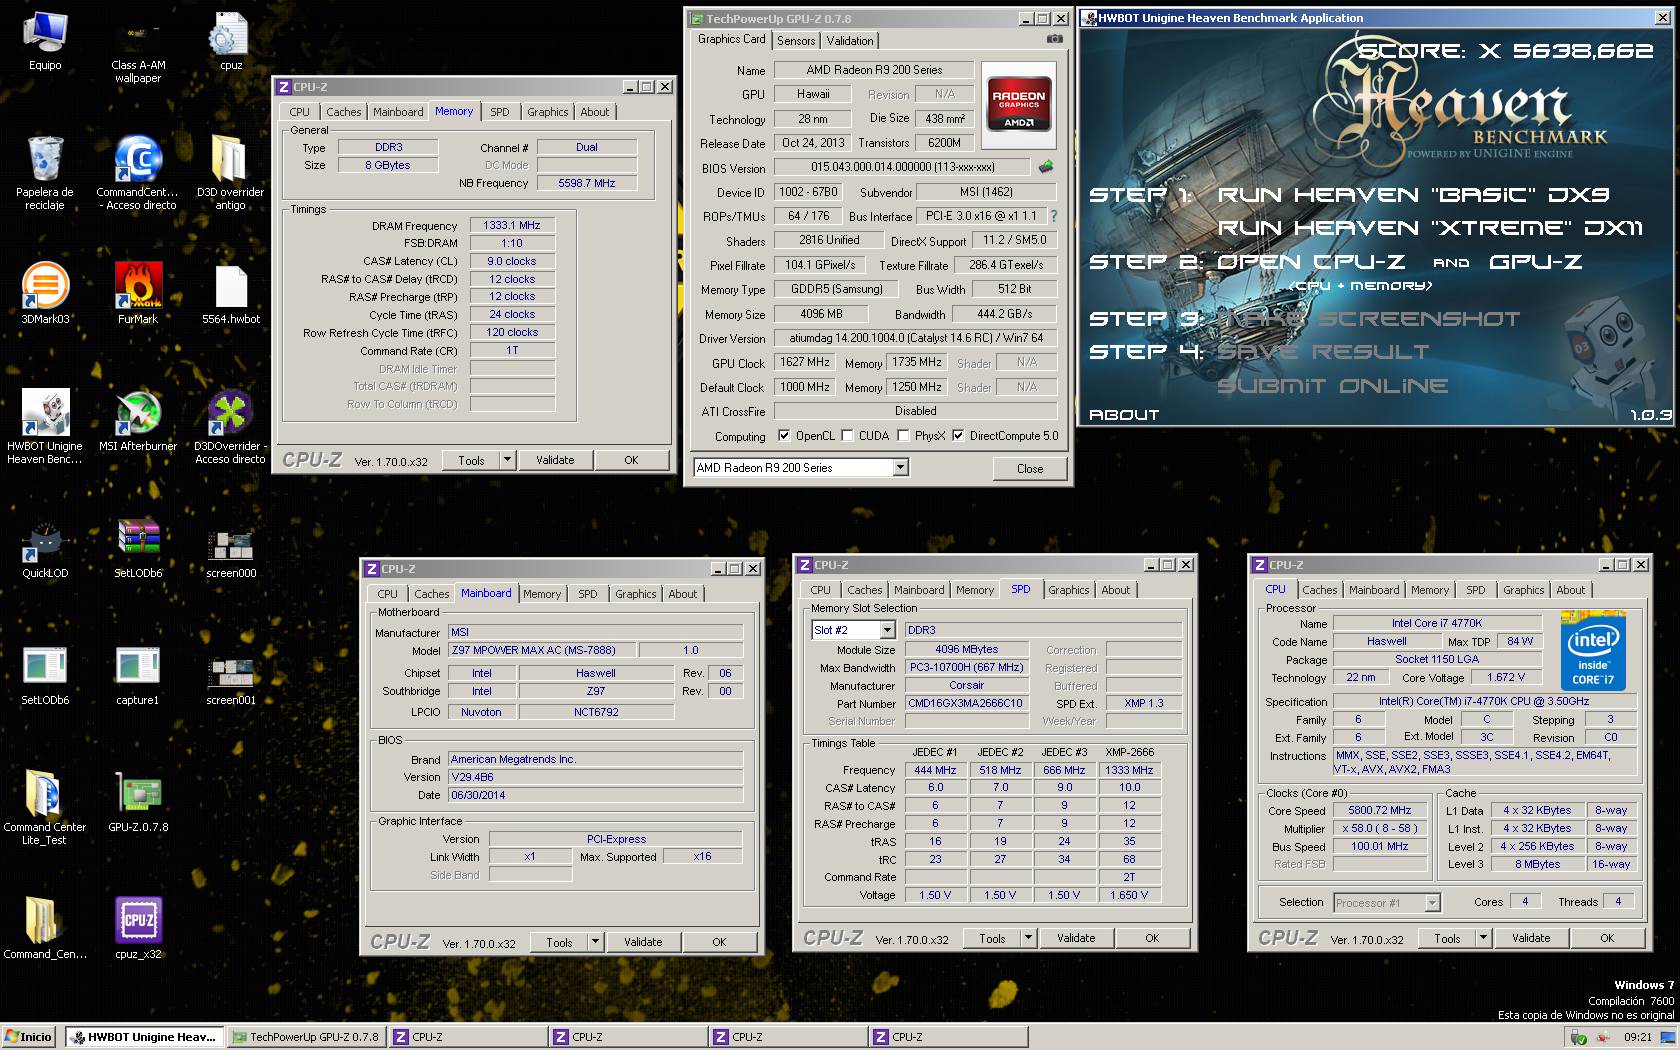1680x1050 pixels.
Task: Open Tools dropdown arrow in CPU-Z Memory window
Action: pos(507,460)
